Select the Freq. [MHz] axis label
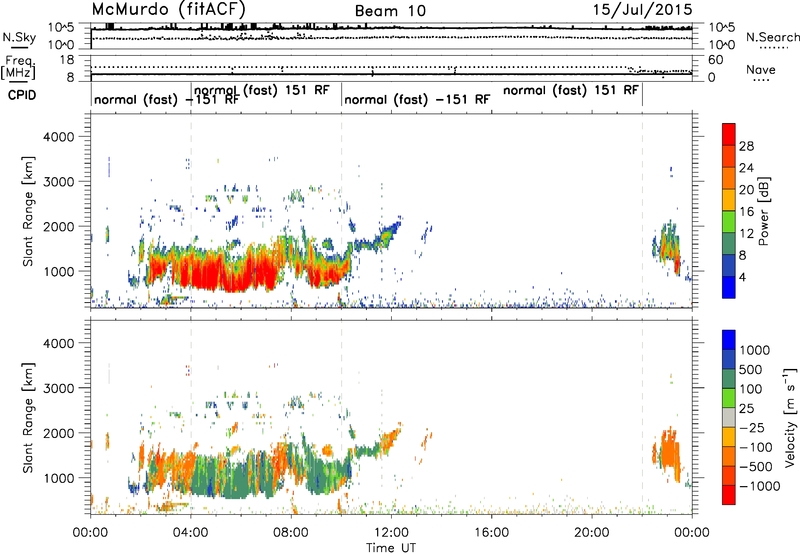The width and height of the screenshot is (800, 554). [x=18, y=67]
